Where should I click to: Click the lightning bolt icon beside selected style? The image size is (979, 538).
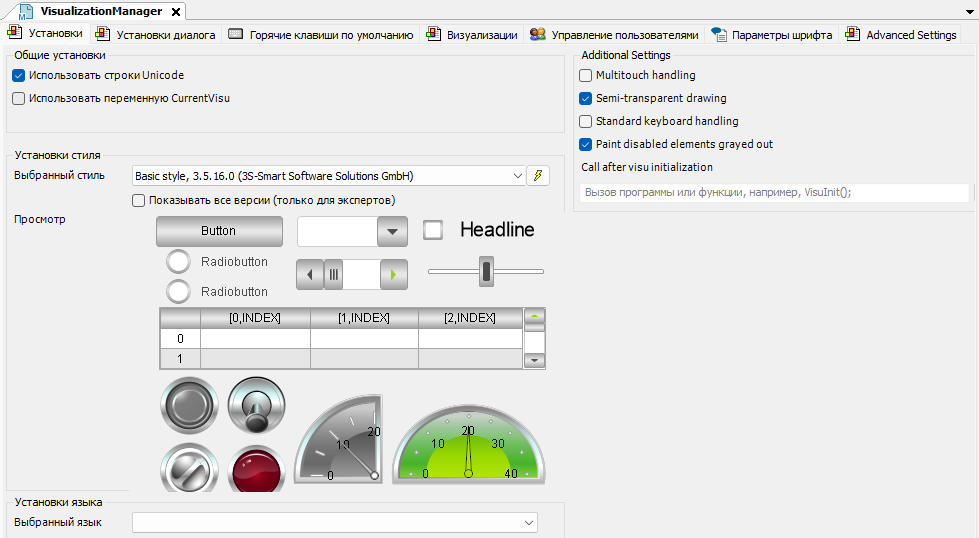tap(538, 176)
